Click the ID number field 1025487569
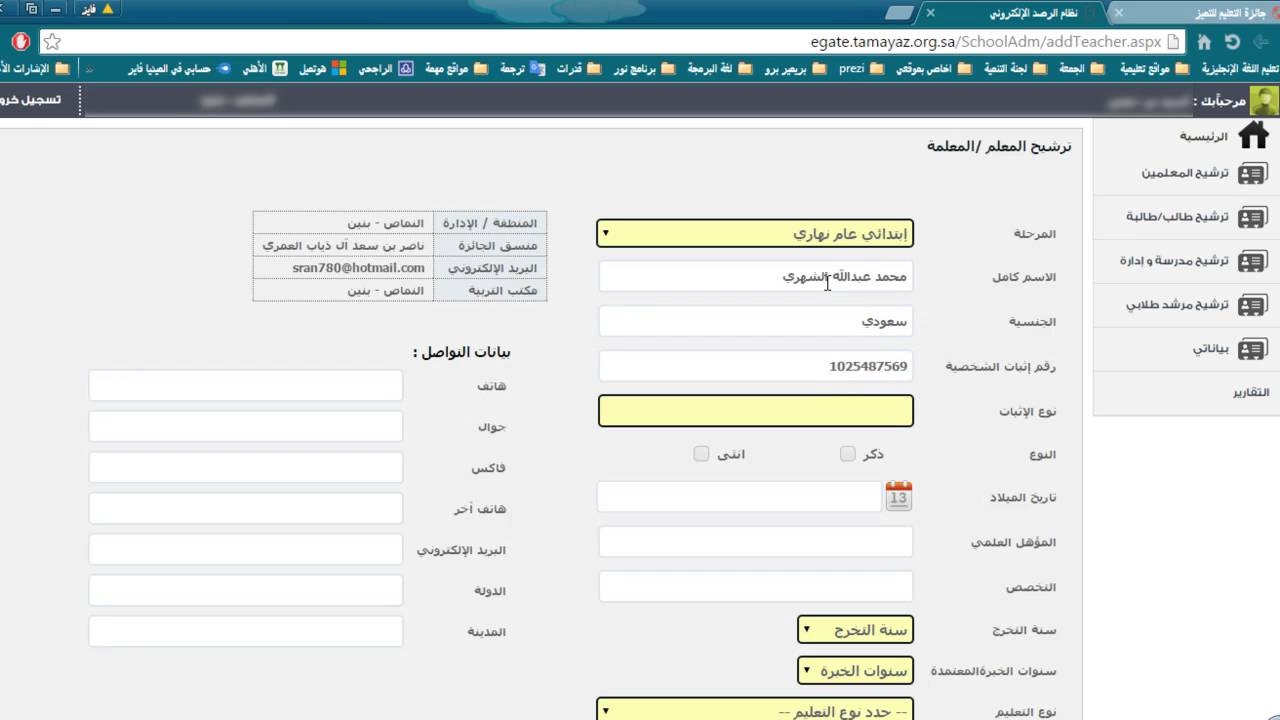The width and height of the screenshot is (1280, 720). (x=755, y=366)
